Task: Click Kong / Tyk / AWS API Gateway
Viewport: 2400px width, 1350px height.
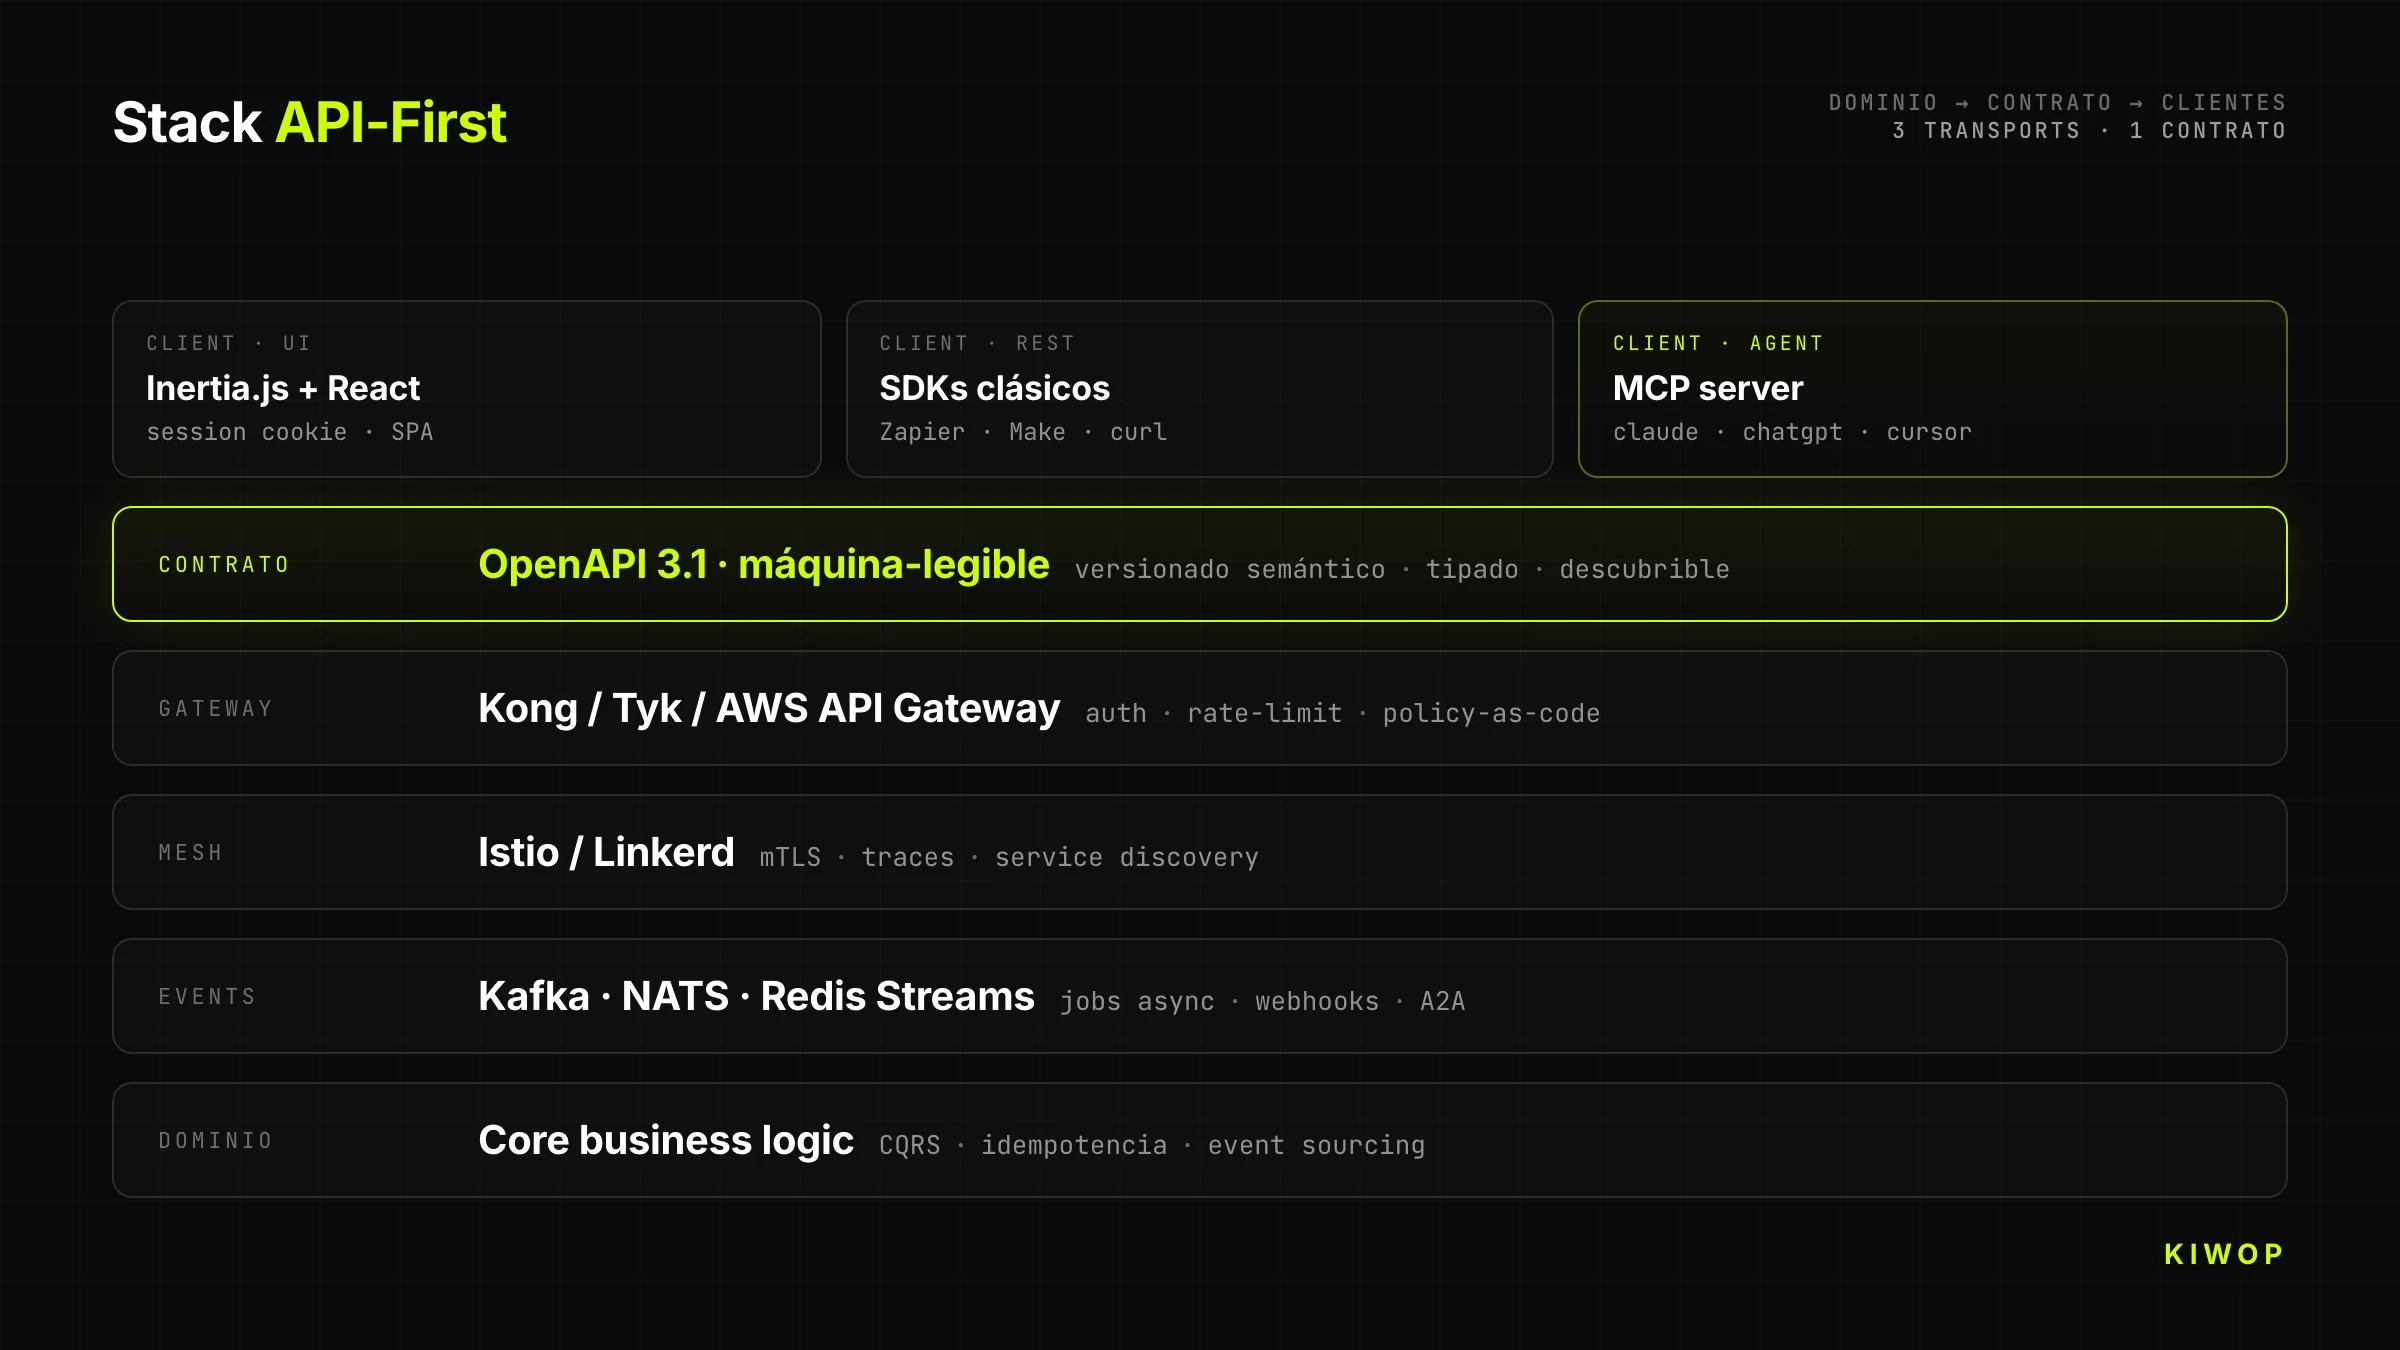Action: 768,709
